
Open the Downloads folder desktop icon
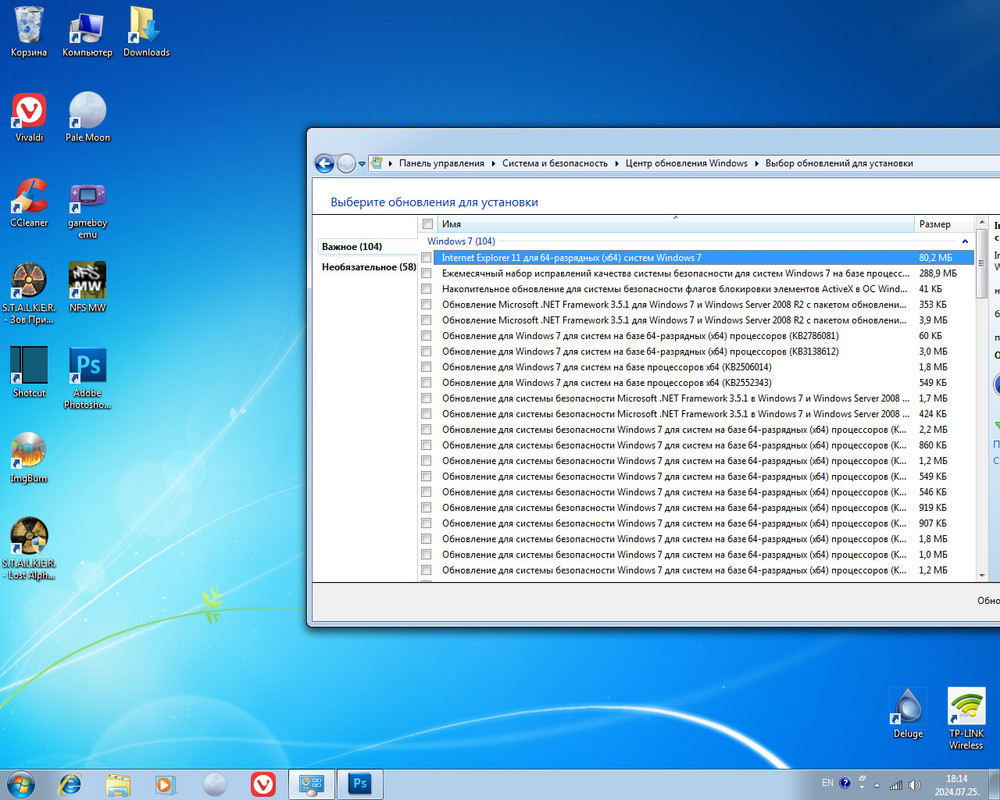pyautogui.click(x=146, y=32)
